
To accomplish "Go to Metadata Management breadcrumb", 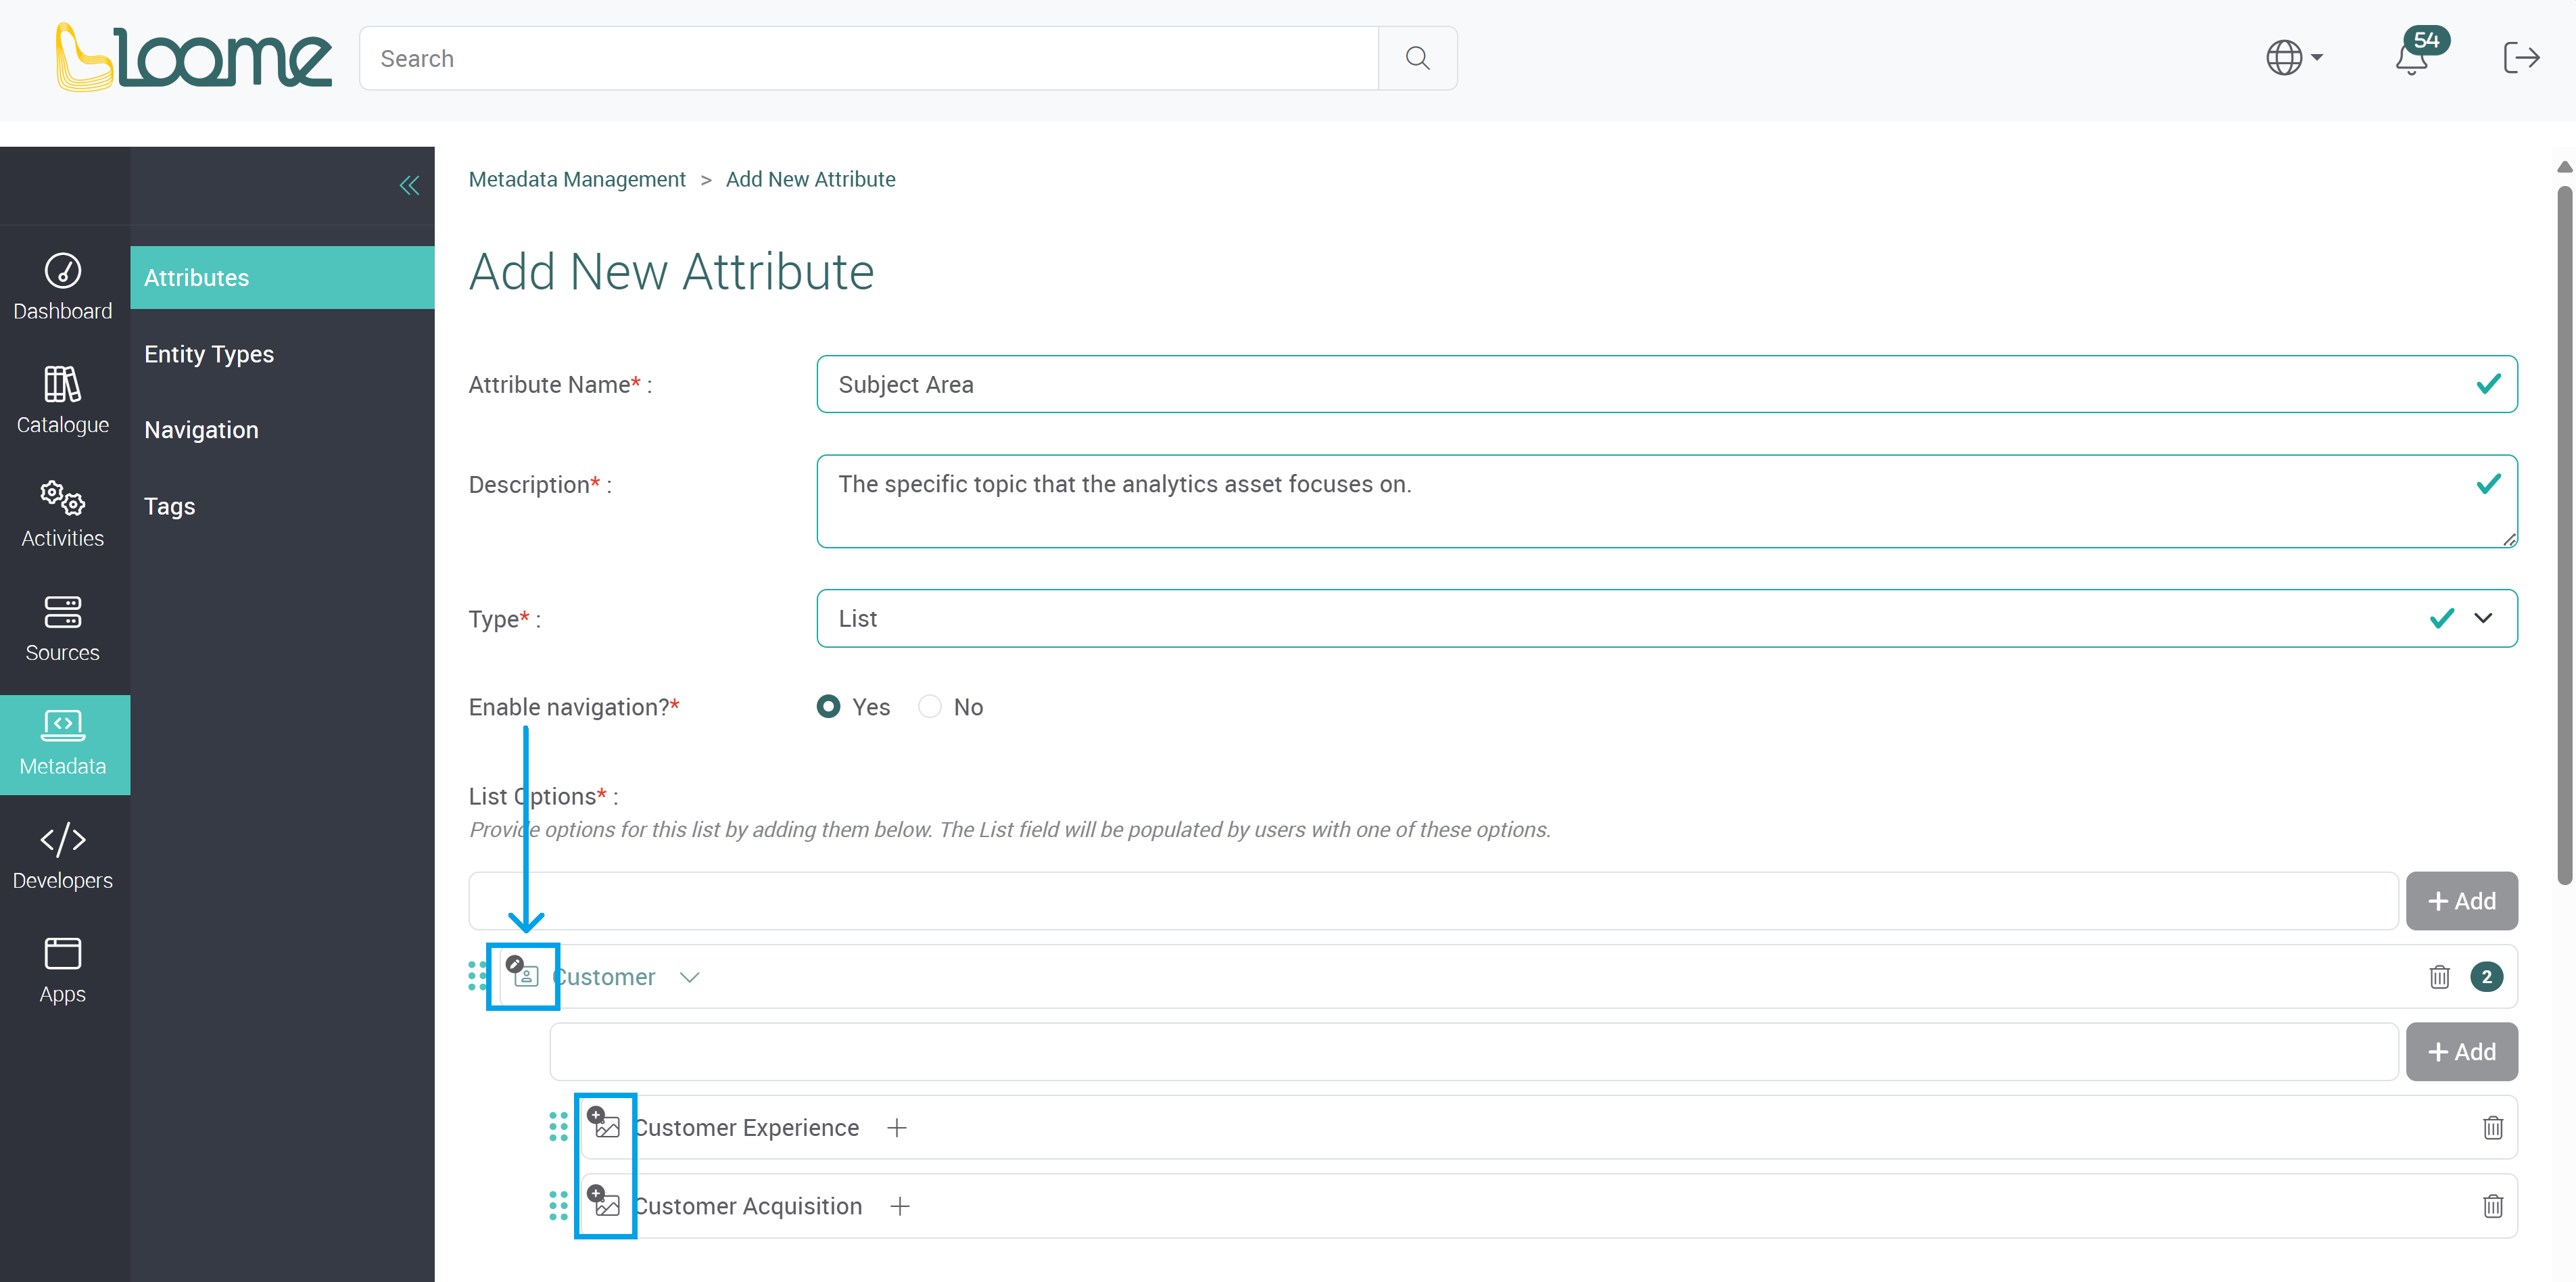I will 577,179.
